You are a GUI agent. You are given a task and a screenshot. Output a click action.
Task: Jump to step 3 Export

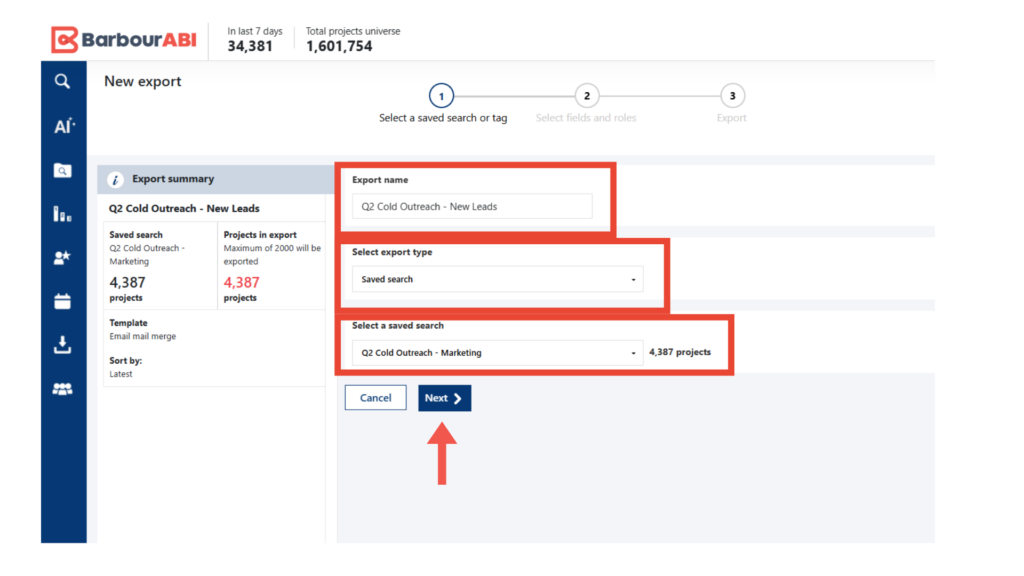click(732, 96)
